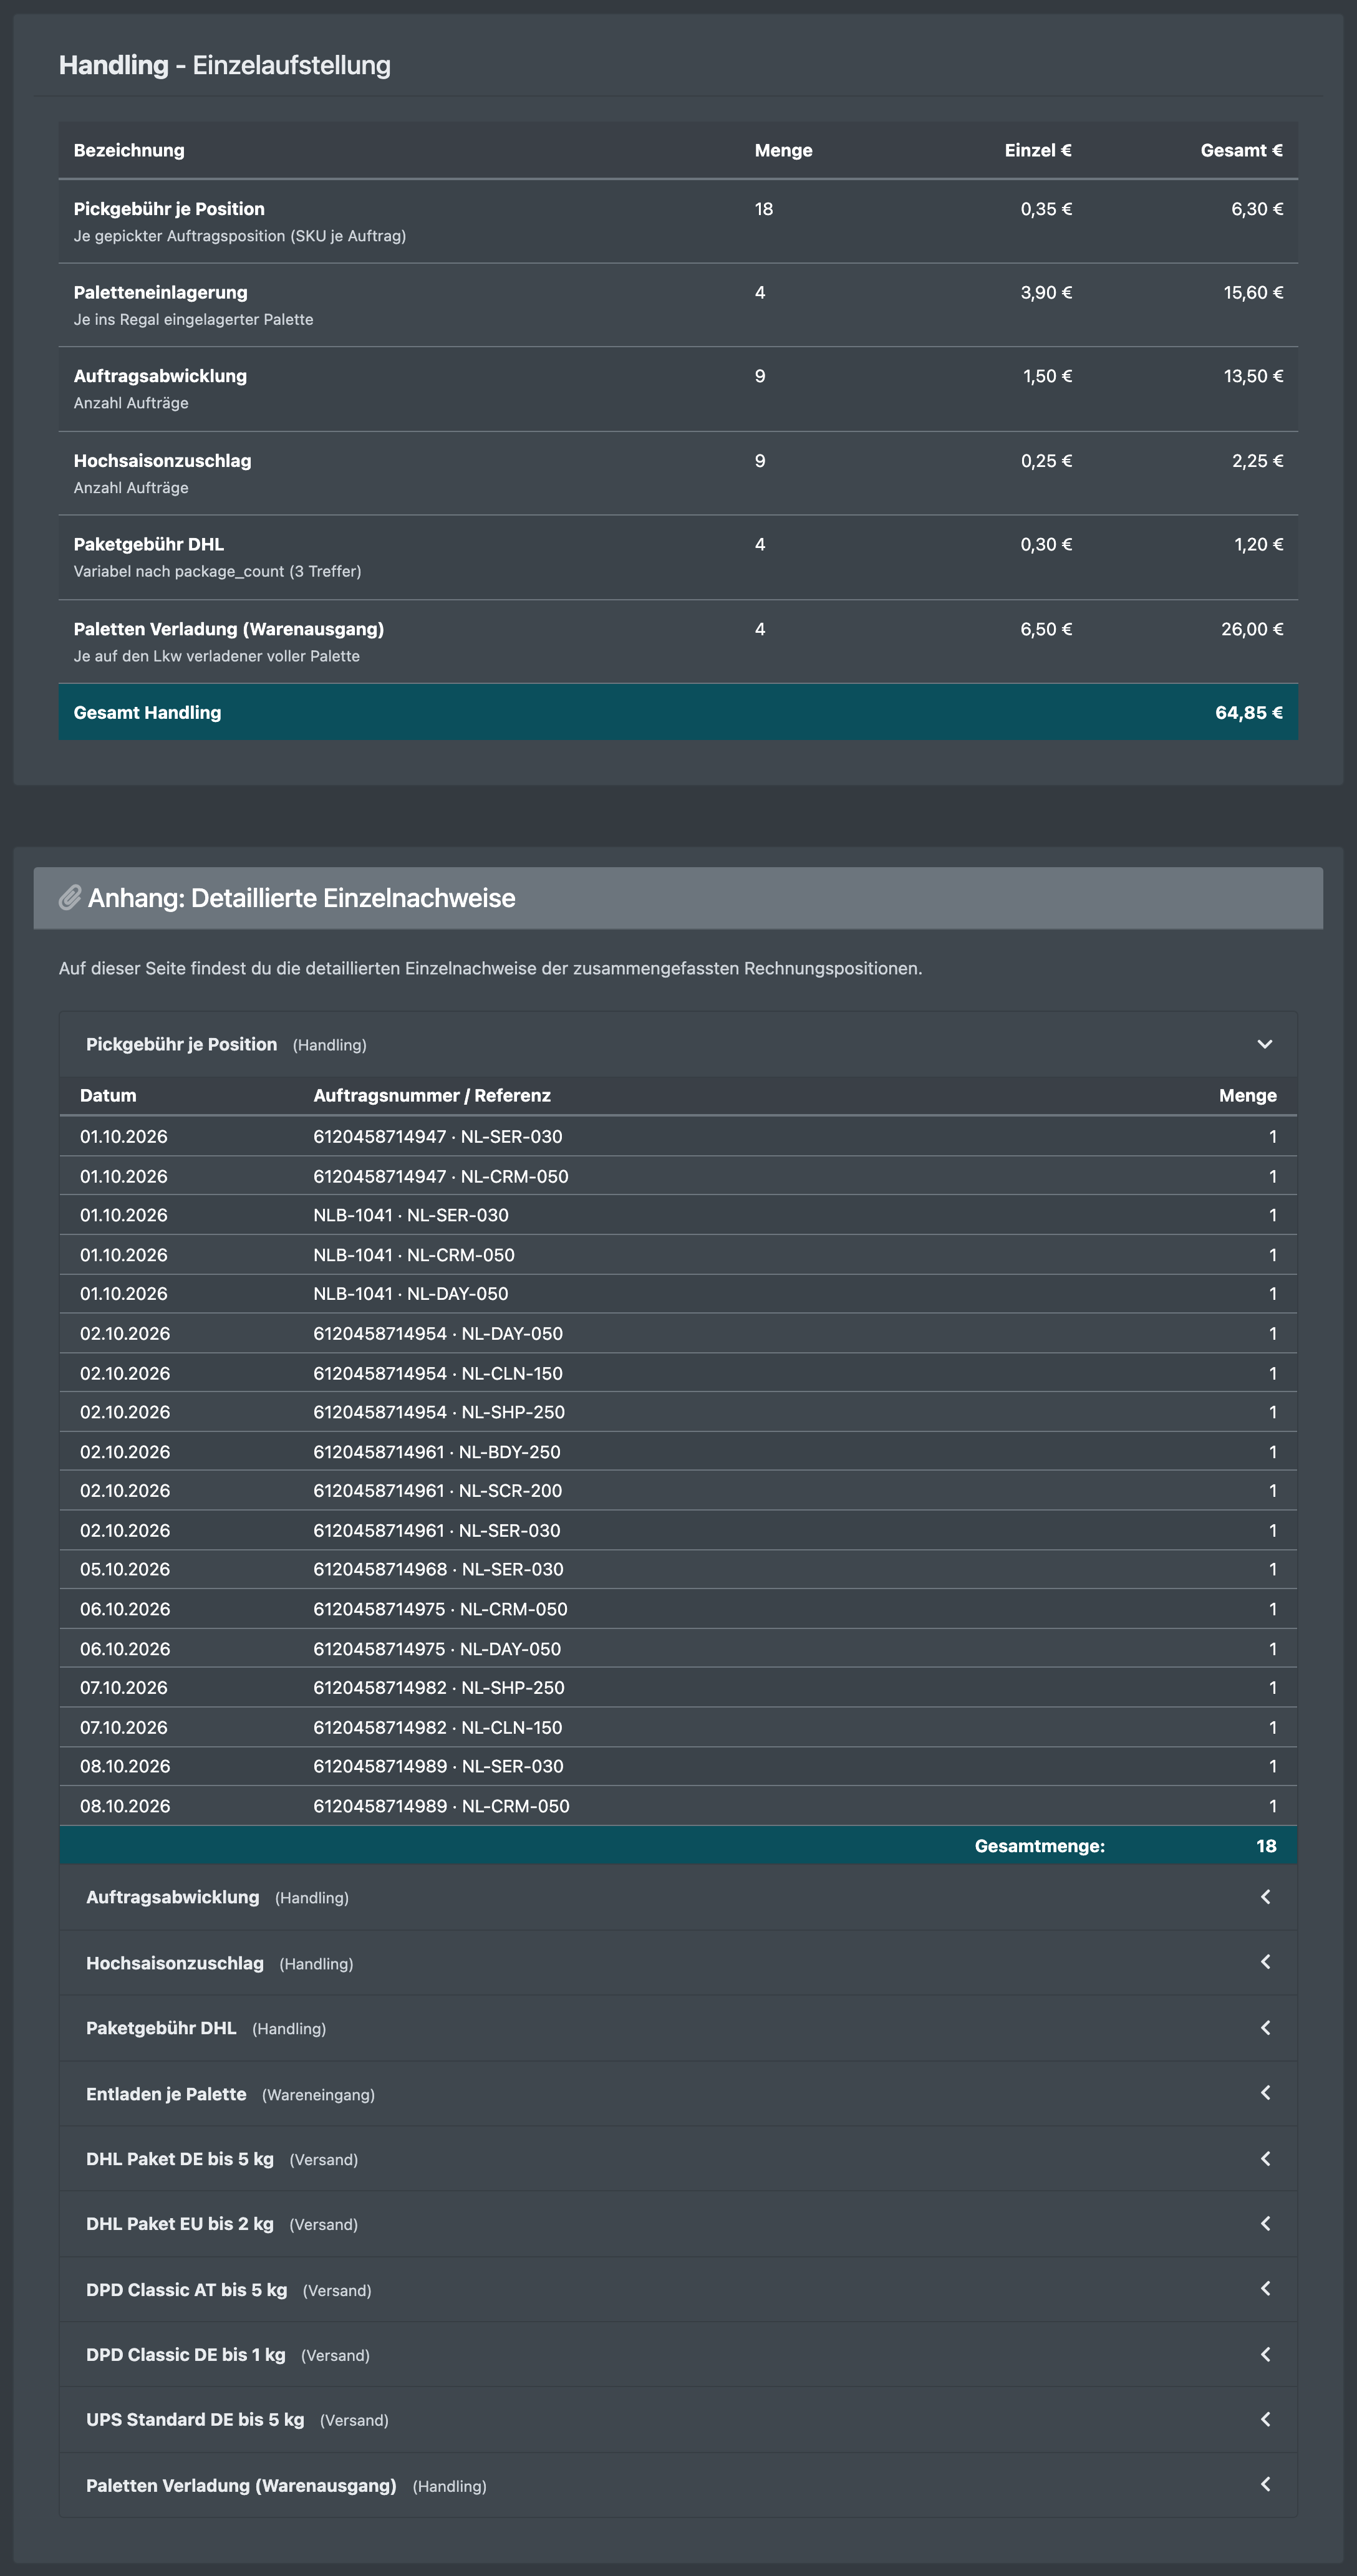Image resolution: width=1357 pixels, height=2576 pixels.
Task: Select the Paletteneinlagerung row title
Action: [160, 292]
